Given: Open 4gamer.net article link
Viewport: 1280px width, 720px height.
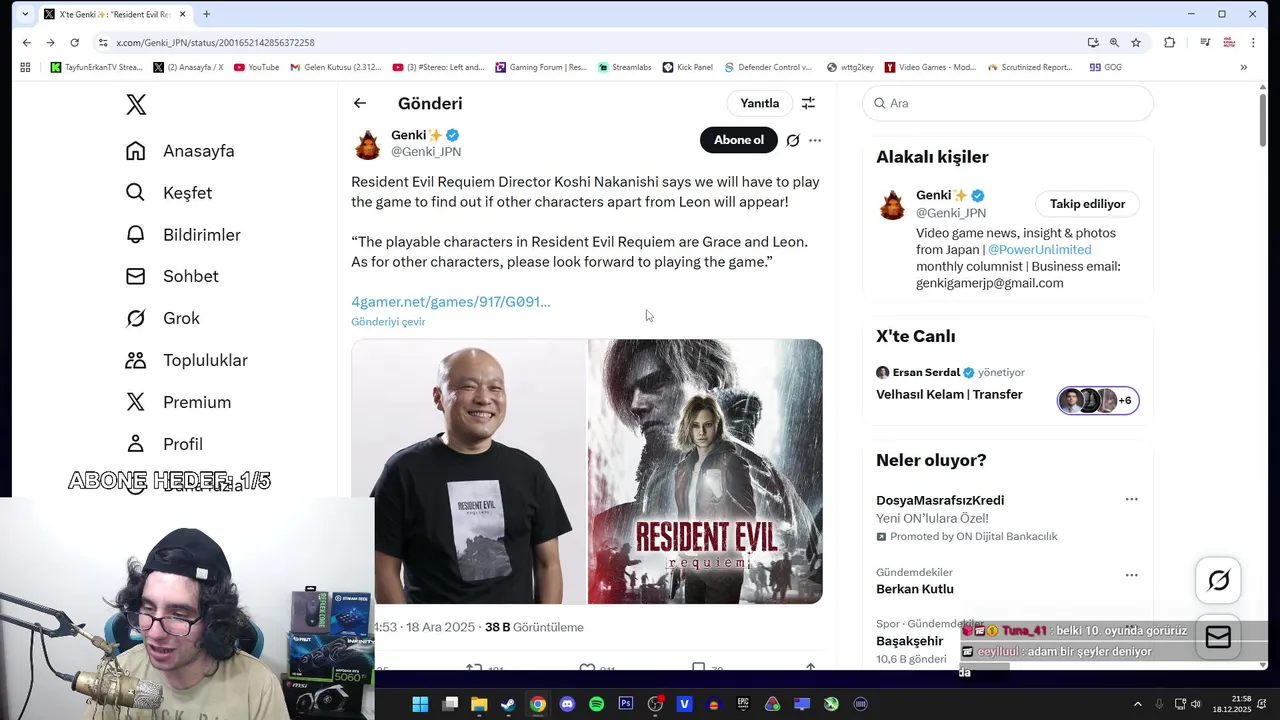Looking at the screenshot, I should [x=450, y=301].
